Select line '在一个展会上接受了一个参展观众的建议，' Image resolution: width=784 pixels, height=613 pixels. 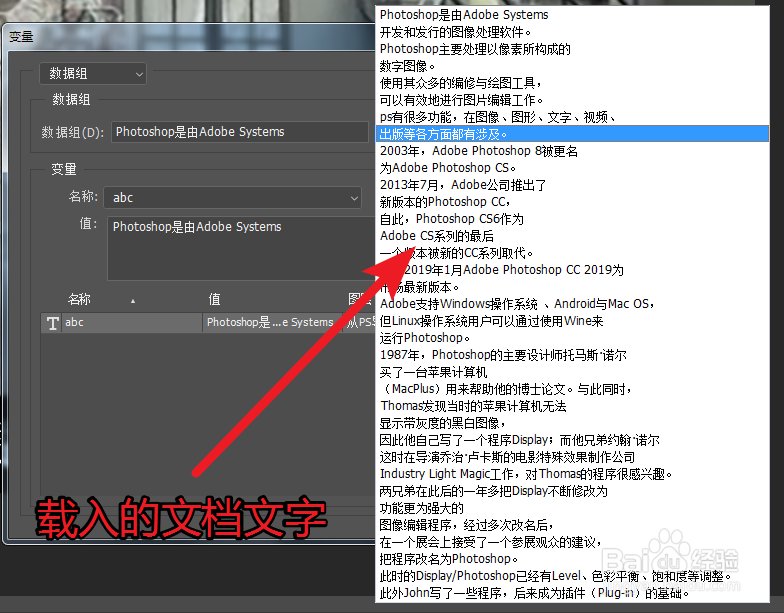tap(572, 542)
